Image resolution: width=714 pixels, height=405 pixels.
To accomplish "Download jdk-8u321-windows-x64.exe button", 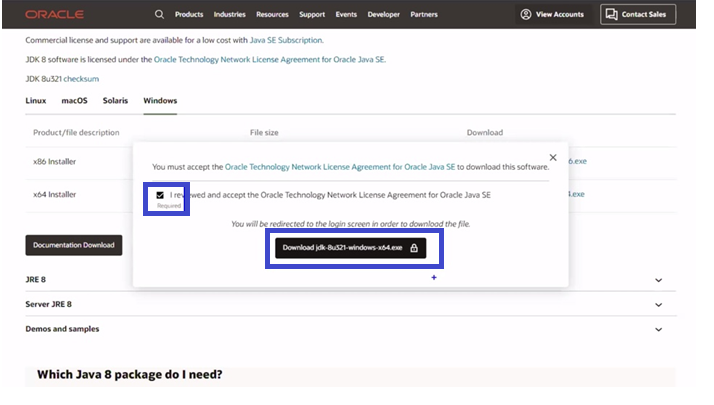I will 351,248.
